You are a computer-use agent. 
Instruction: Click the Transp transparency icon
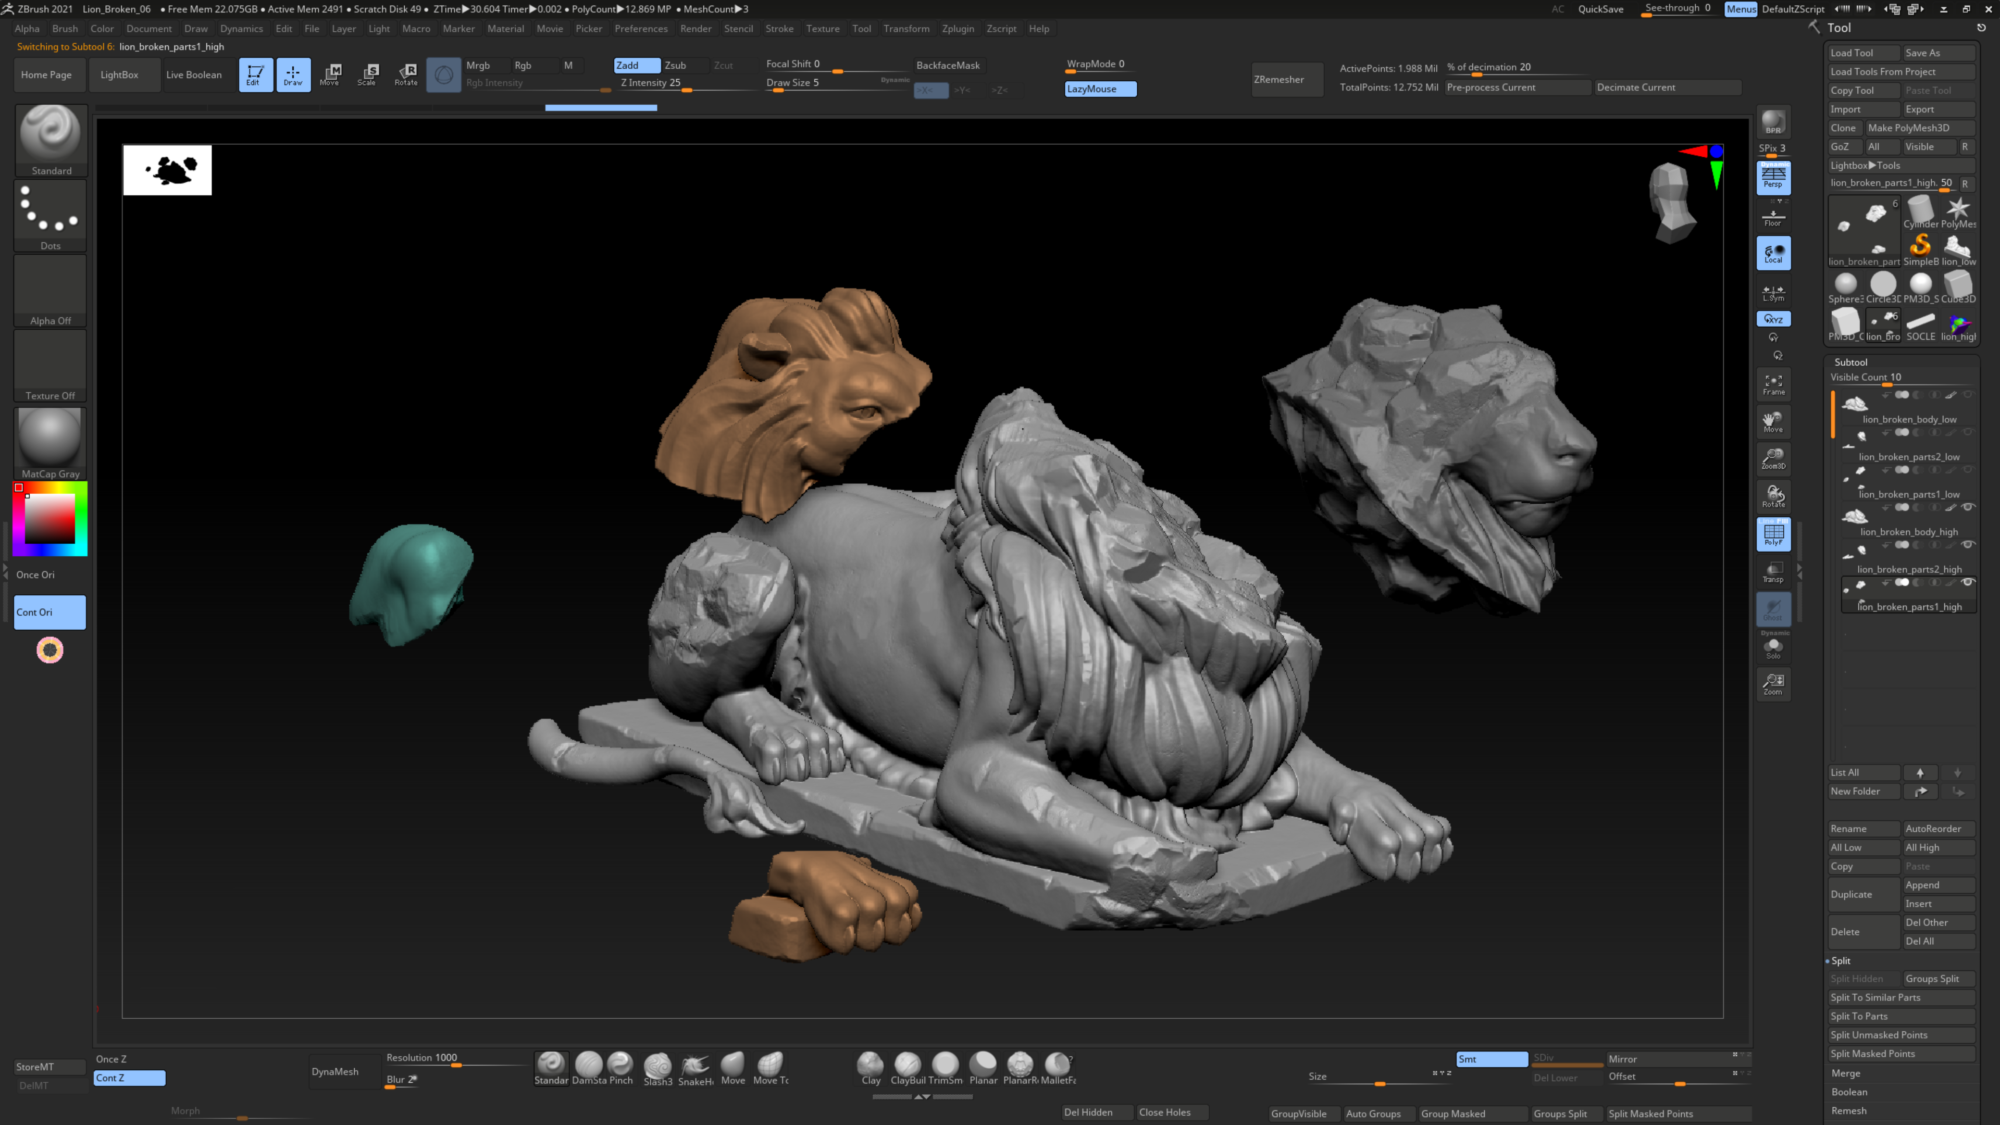tap(1773, 572)
